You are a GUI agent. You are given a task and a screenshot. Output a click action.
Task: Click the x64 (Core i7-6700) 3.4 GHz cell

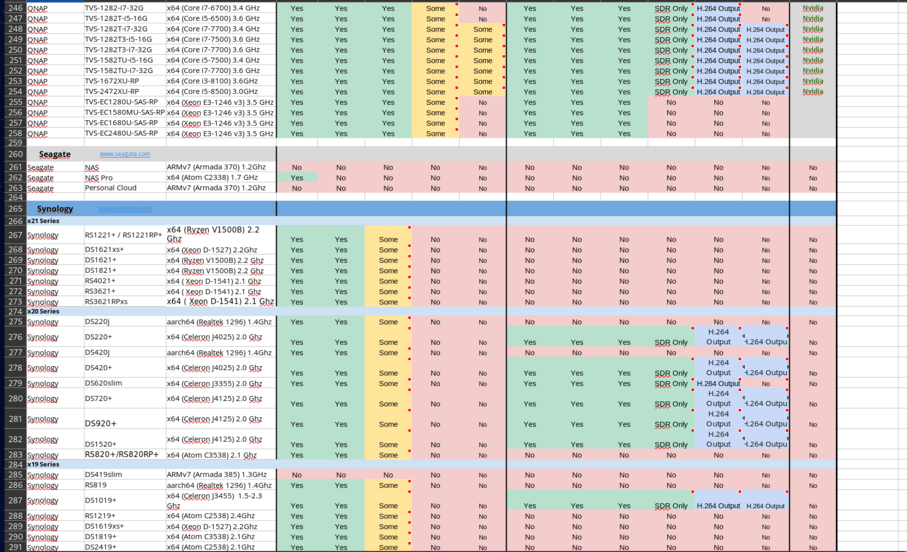221,8
